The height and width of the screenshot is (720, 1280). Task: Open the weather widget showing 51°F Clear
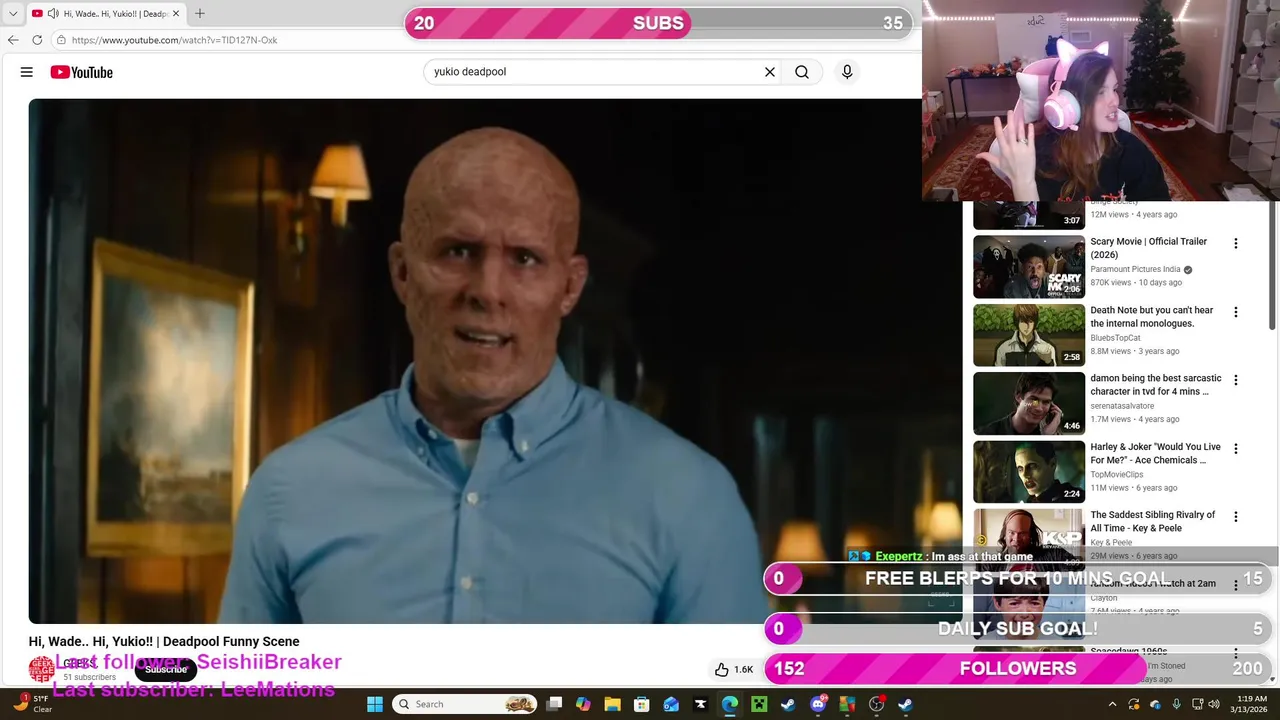tap(32, 704)
